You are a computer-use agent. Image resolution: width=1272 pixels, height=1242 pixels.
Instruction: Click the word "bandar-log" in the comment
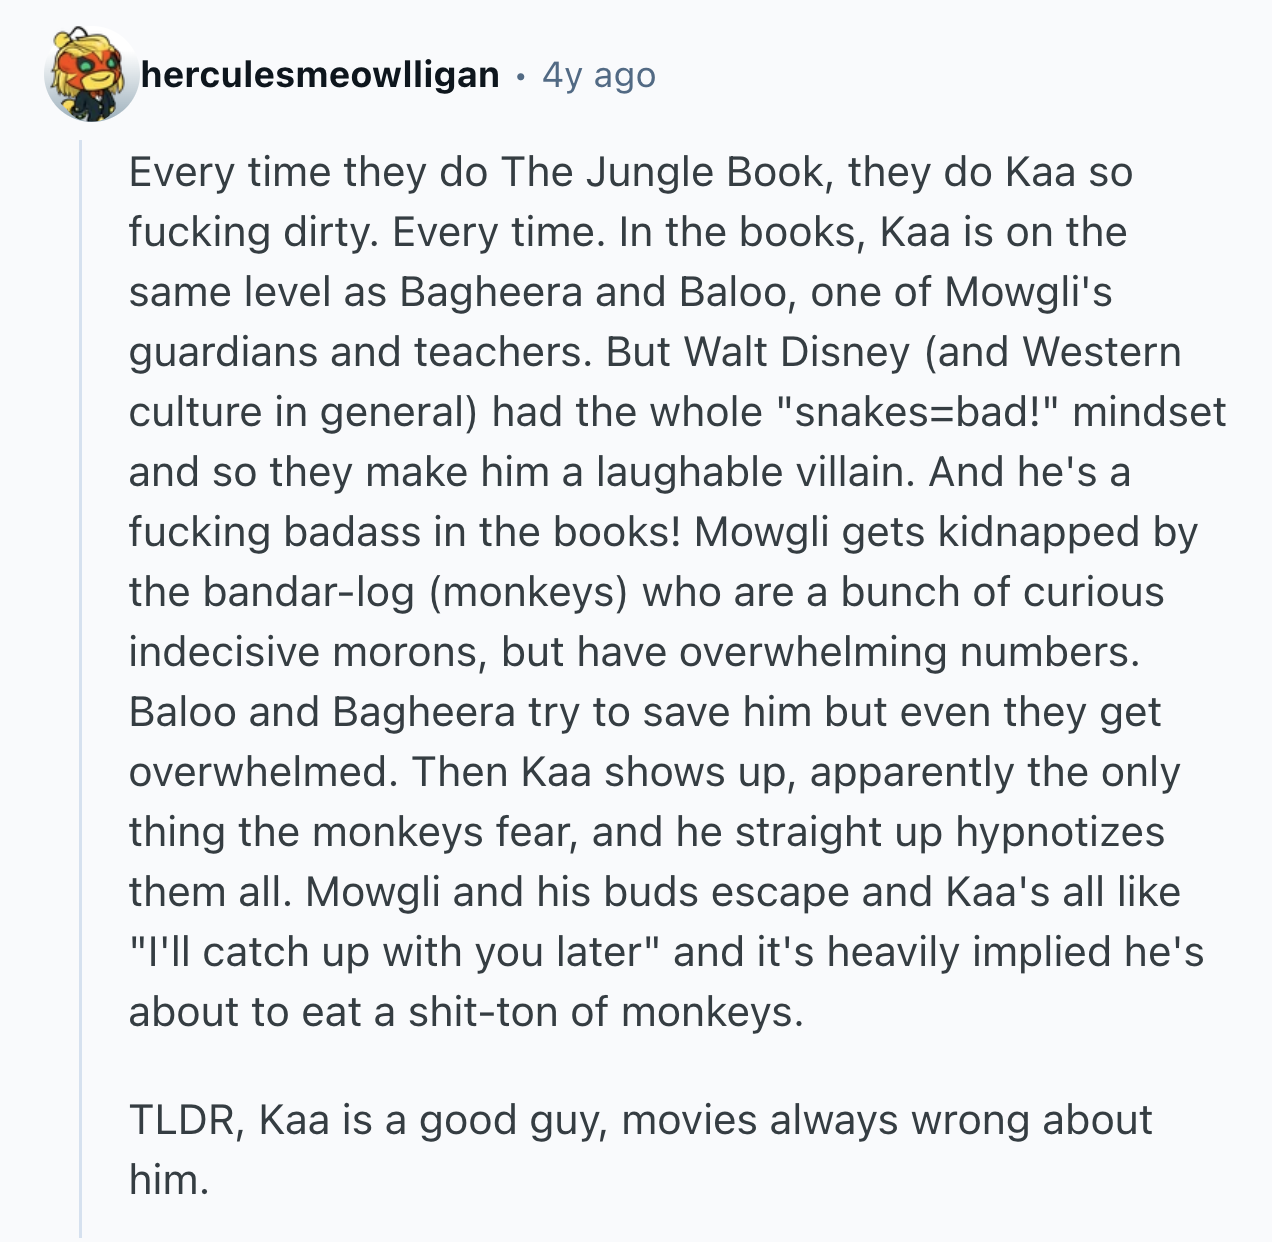pyautogui.click(x=308, y=592)
